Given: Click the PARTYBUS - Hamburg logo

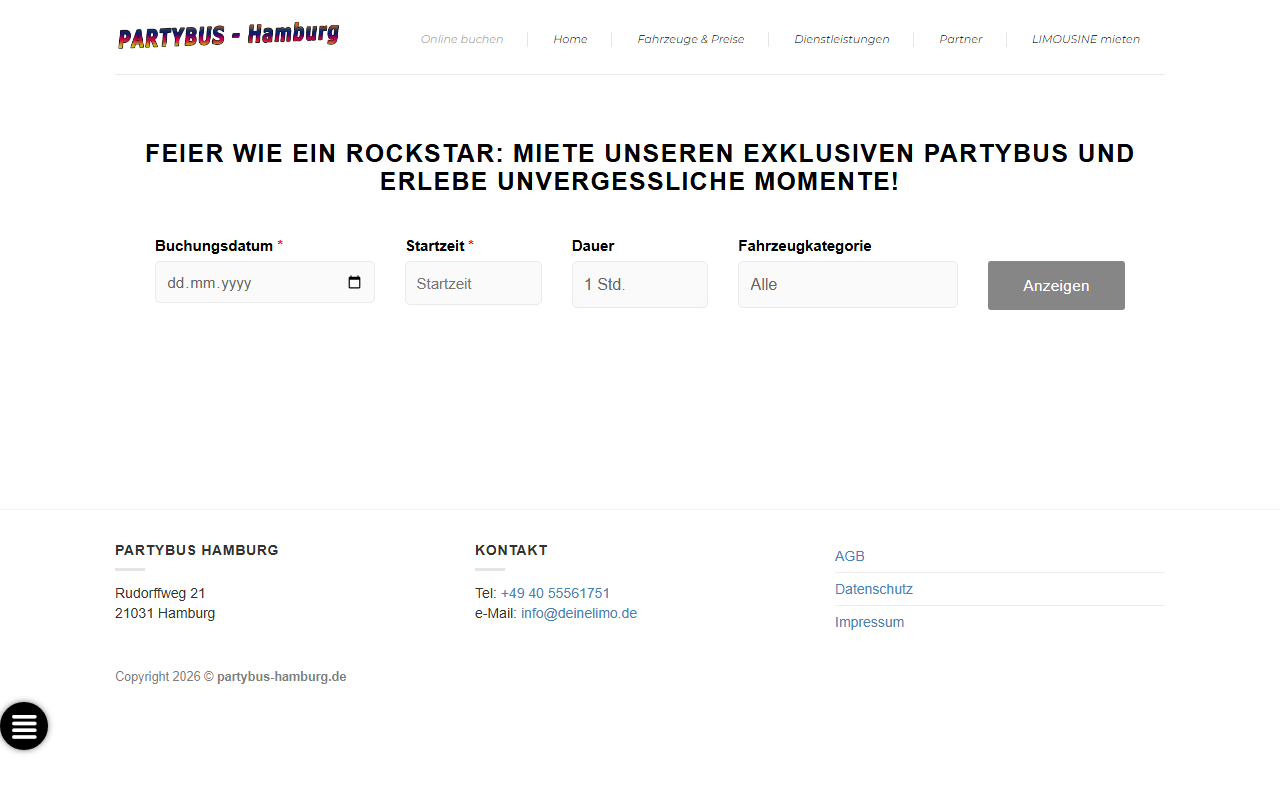Looking at the screenshot, I should coord(229,36).
